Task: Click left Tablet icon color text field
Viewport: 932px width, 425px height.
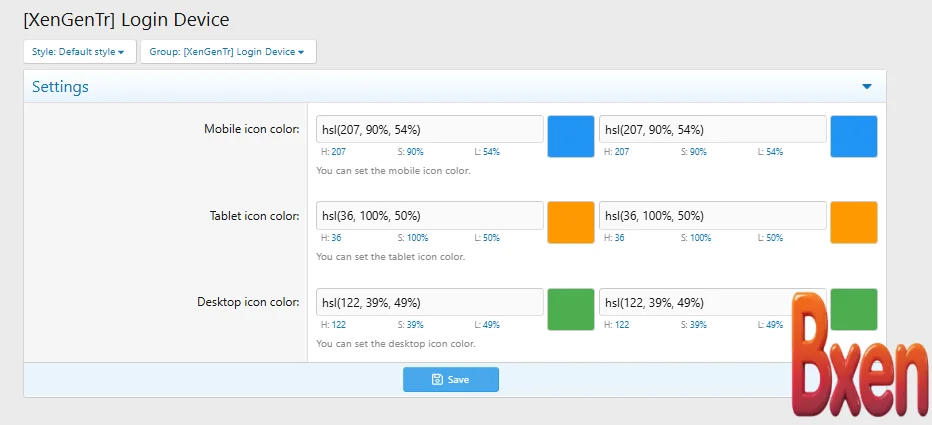Action: click(x=430, y=216)
